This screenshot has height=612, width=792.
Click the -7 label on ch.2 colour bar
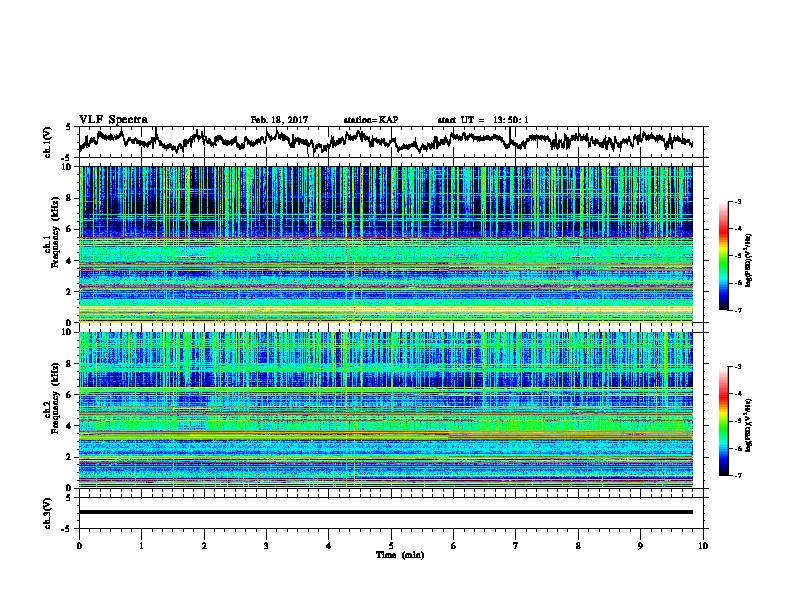pyautogui.click(x=737, y=475)
